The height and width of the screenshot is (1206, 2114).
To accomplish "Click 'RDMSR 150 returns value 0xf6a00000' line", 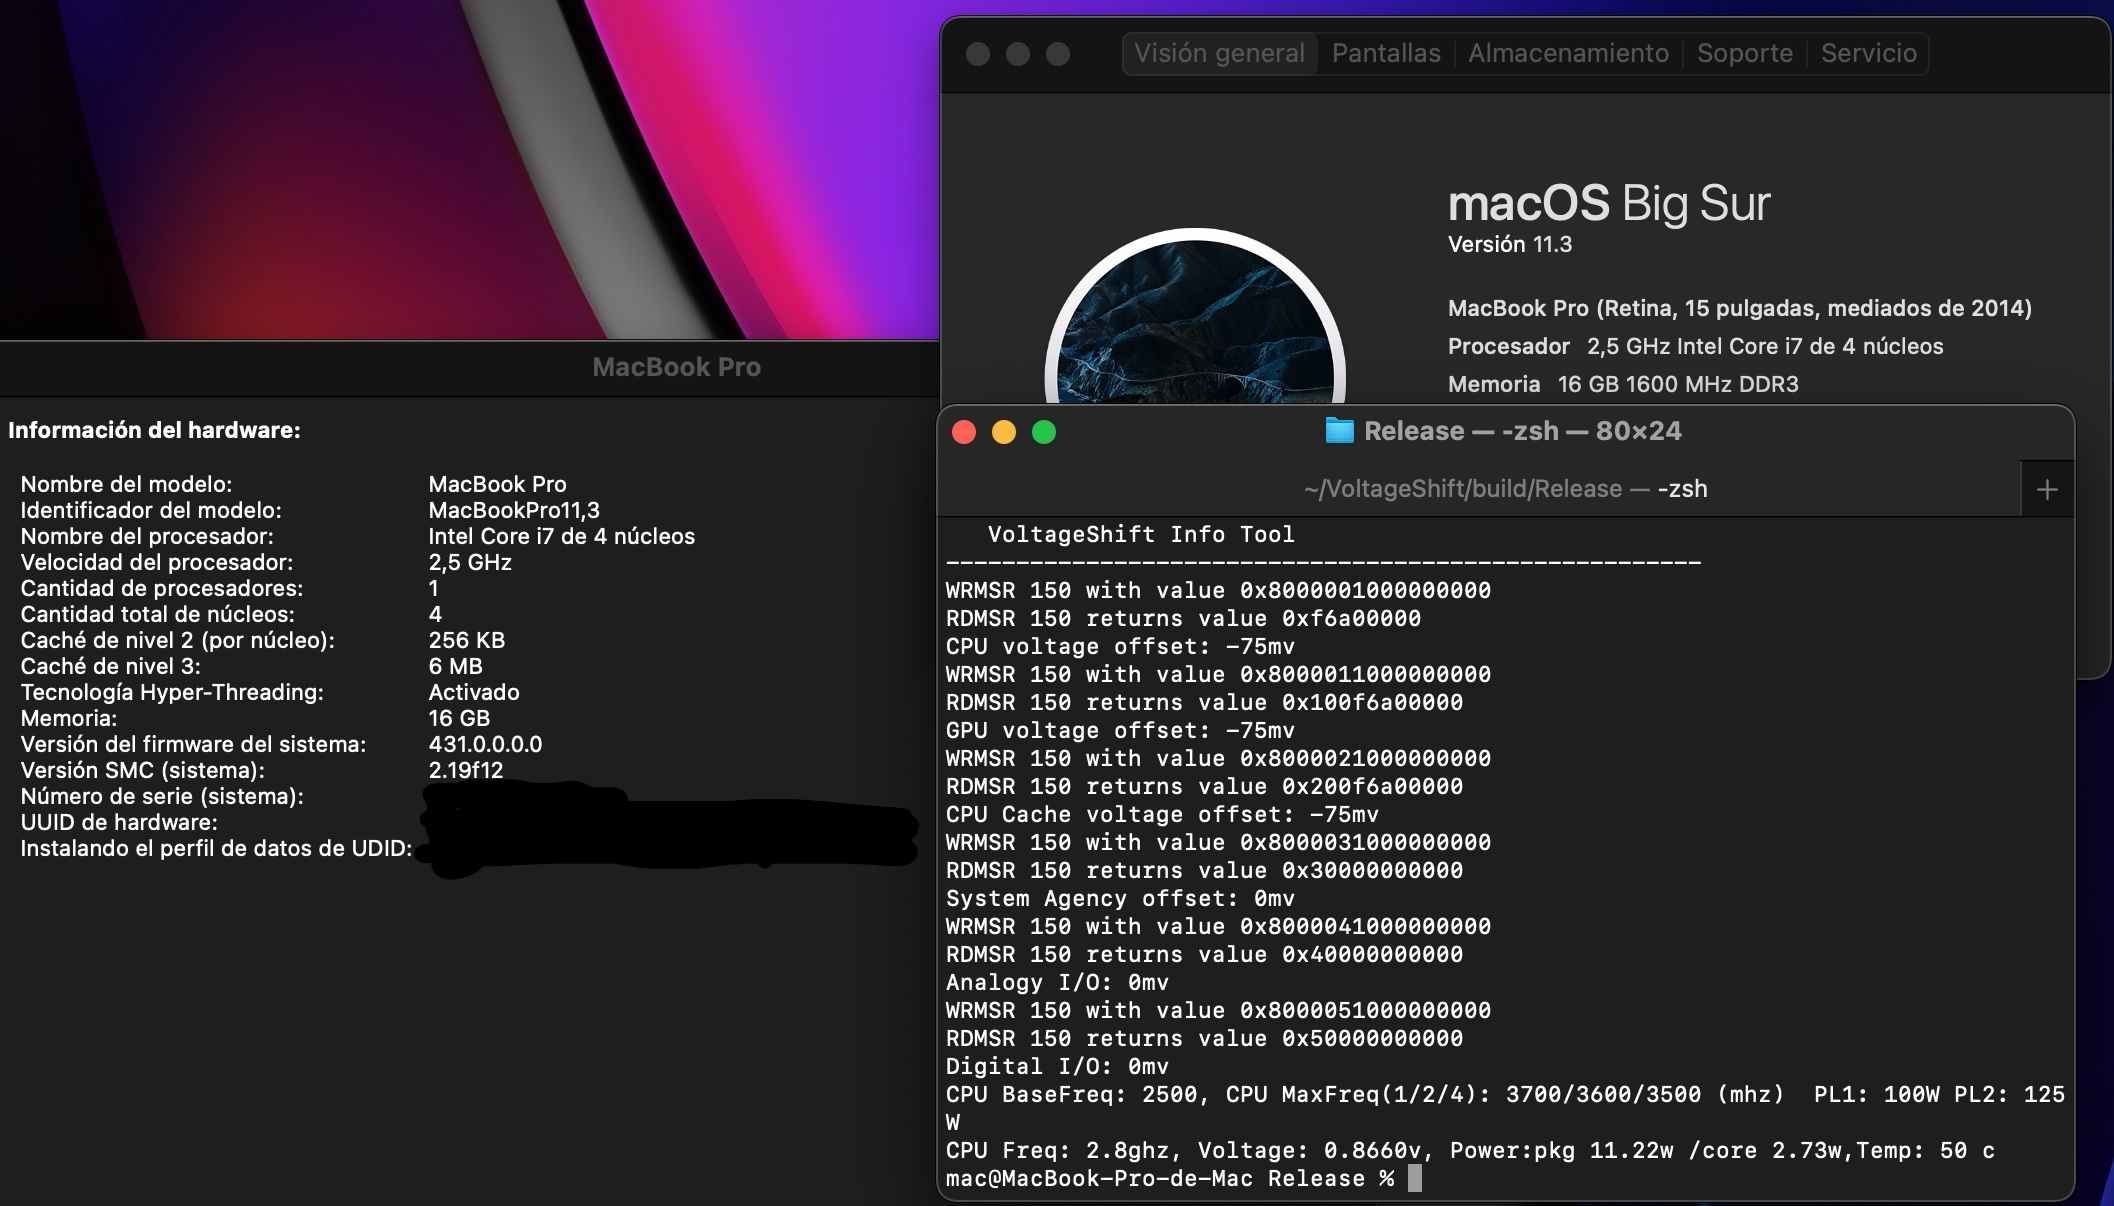I will click(1183, 618).
